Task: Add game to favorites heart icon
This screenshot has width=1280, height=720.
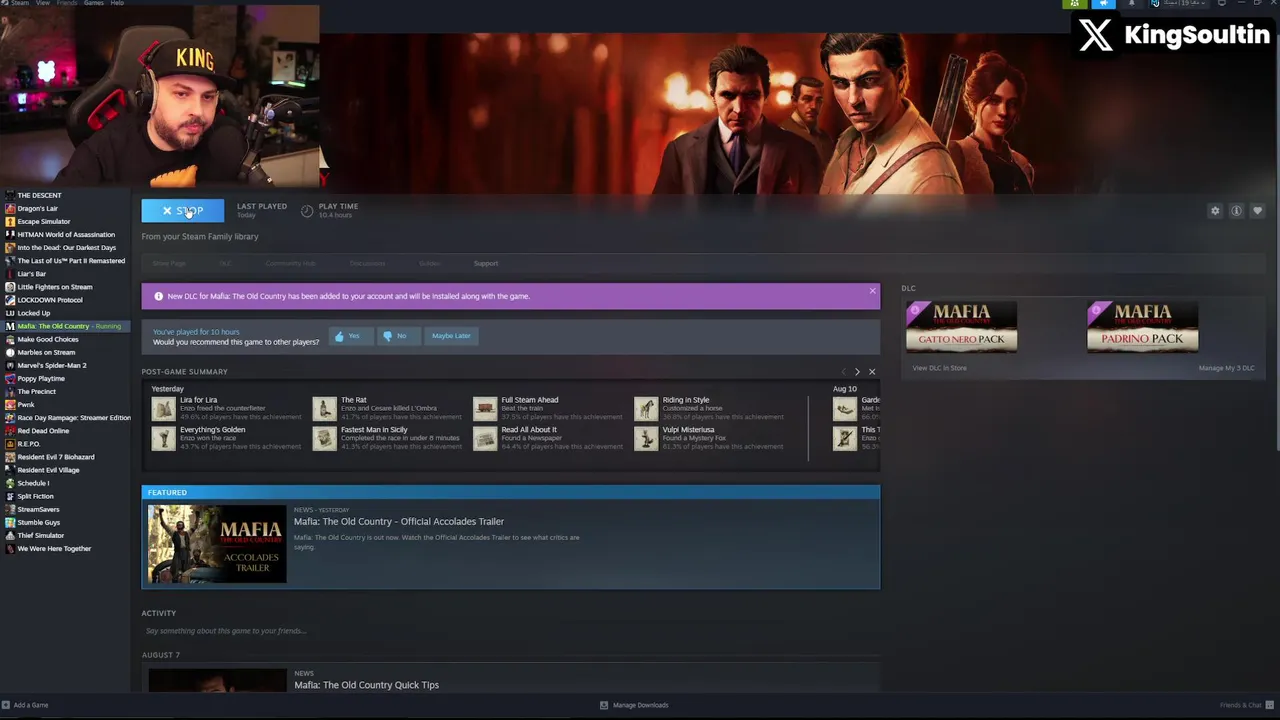Action: click(1257, 211)
